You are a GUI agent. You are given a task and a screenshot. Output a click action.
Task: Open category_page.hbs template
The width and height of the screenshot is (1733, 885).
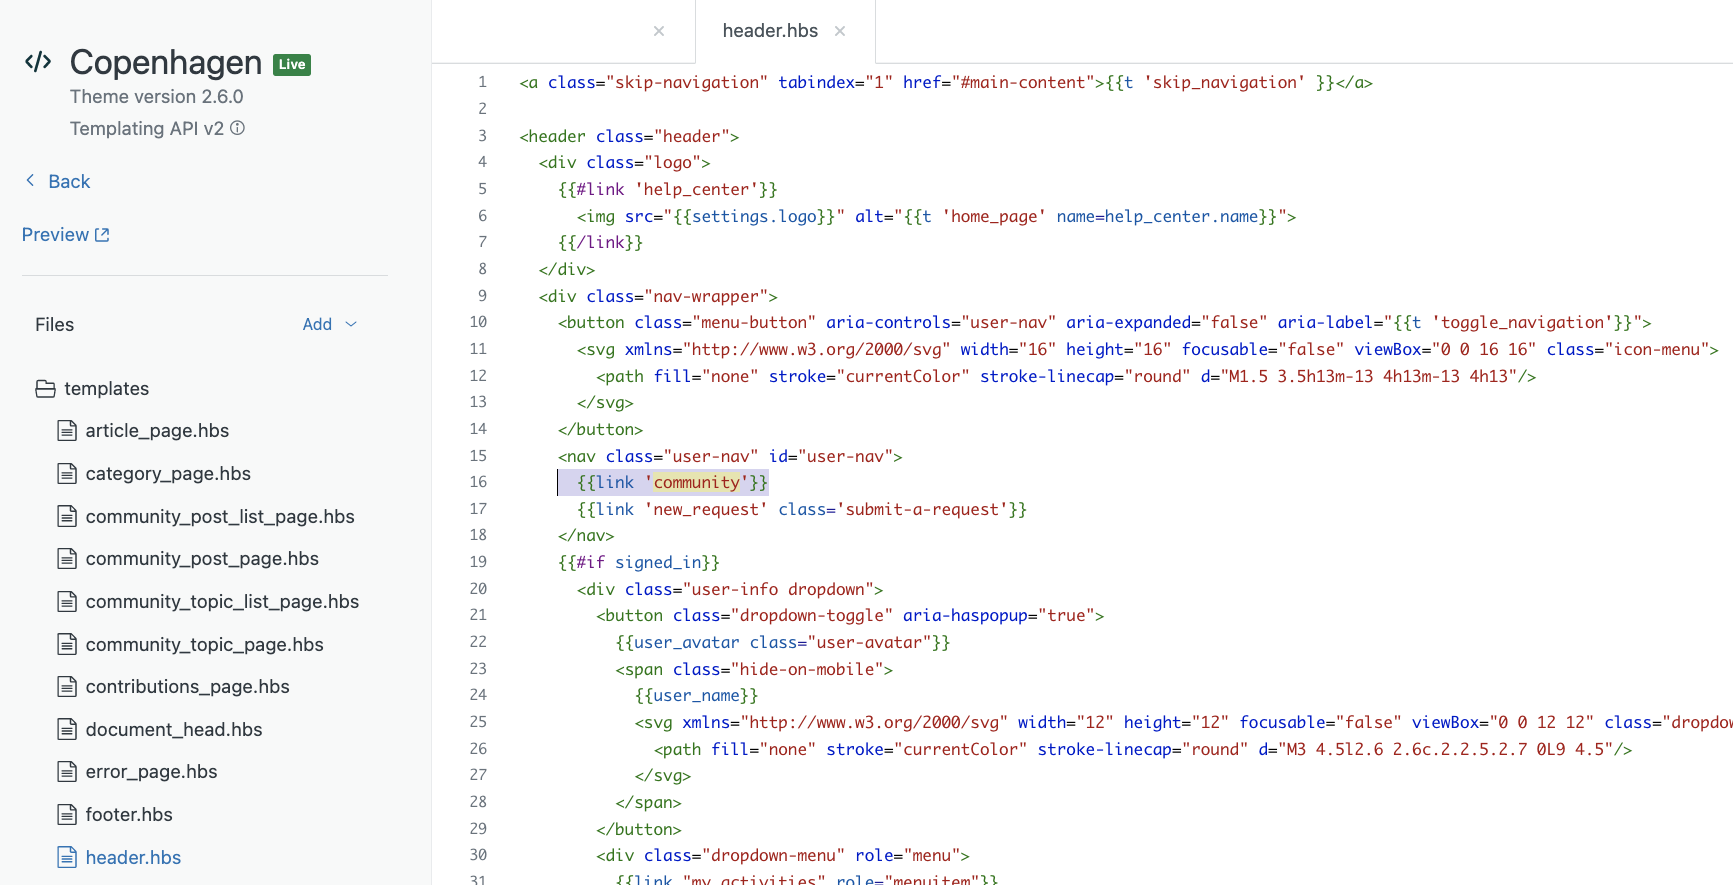[x=168, y=474]
